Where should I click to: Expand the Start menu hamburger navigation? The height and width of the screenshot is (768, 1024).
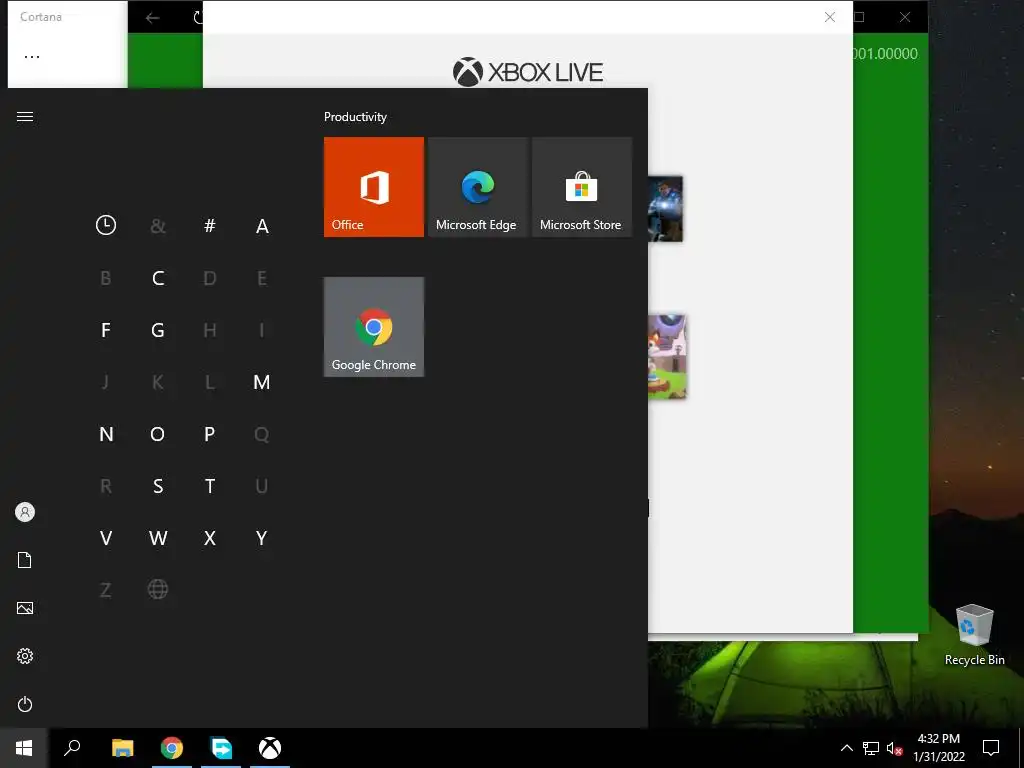[25, 116]
